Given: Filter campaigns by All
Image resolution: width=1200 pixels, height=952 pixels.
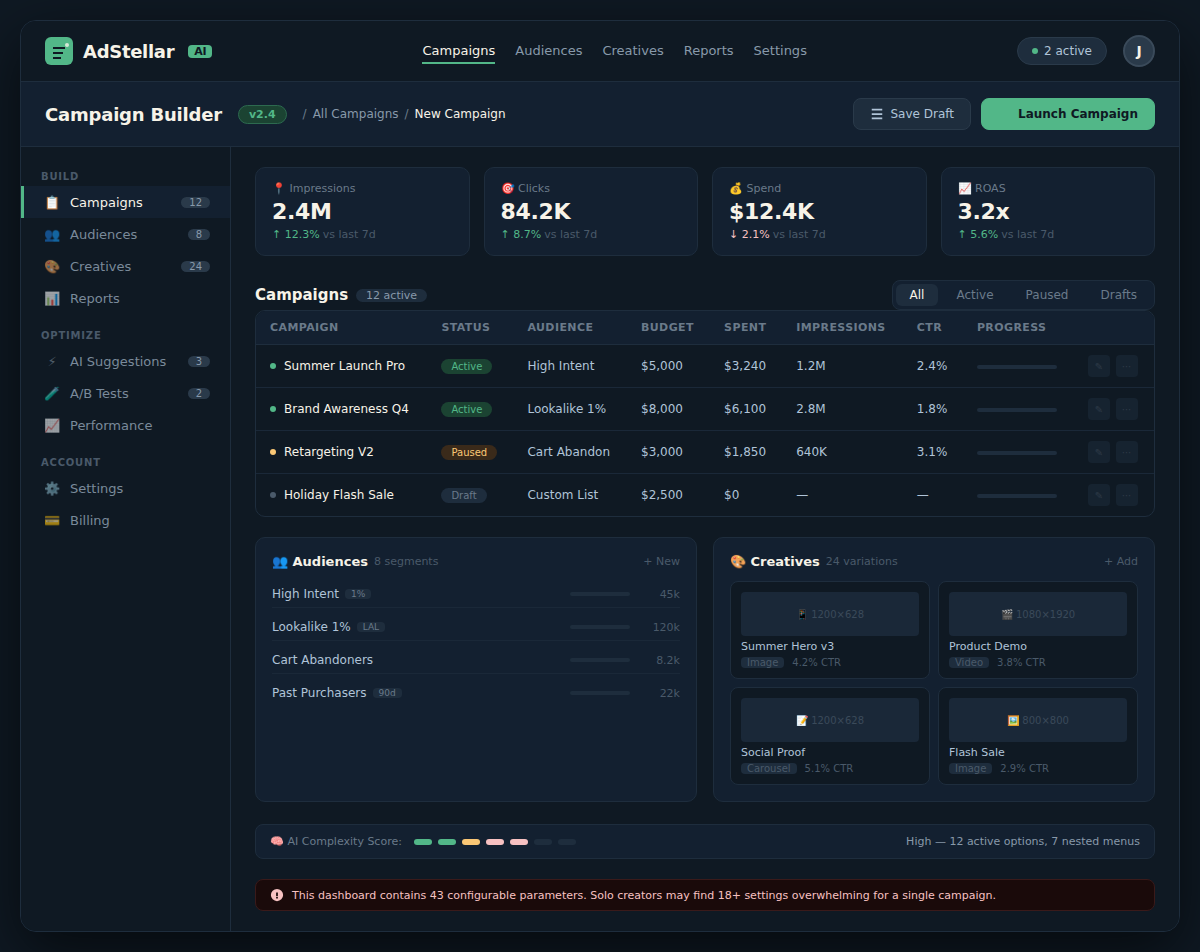Looking at the screenshot, I should click(917, 295).
